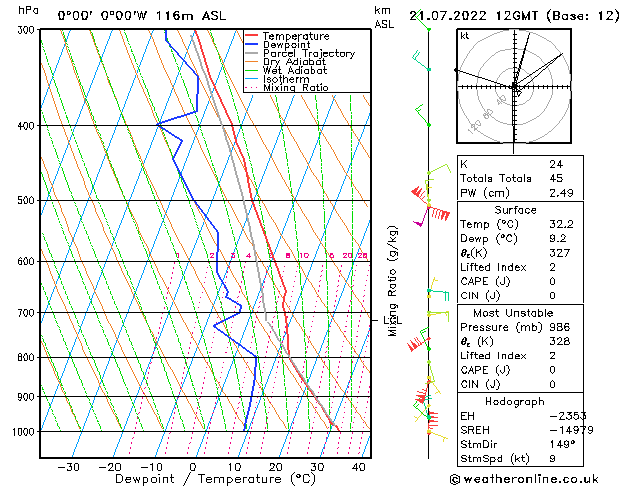Select the Pressure (mb) value 986

560,327
